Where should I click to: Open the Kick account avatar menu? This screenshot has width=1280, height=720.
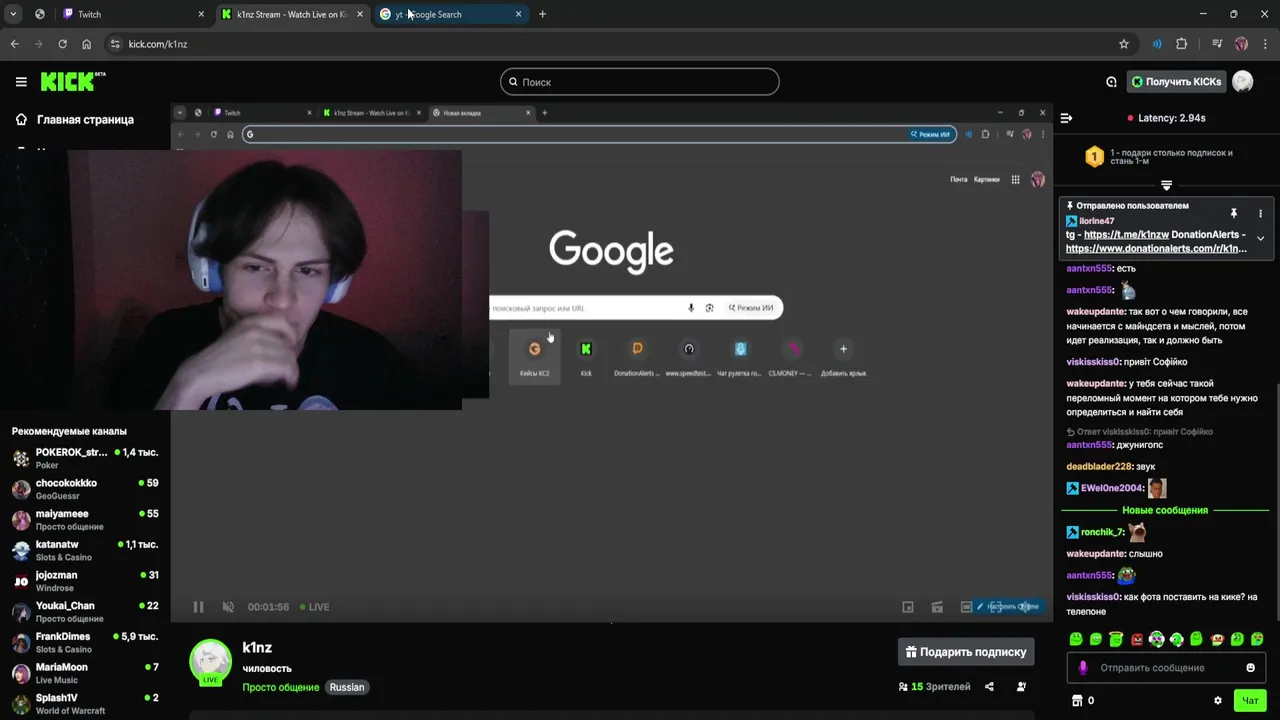coord(1242,82)
